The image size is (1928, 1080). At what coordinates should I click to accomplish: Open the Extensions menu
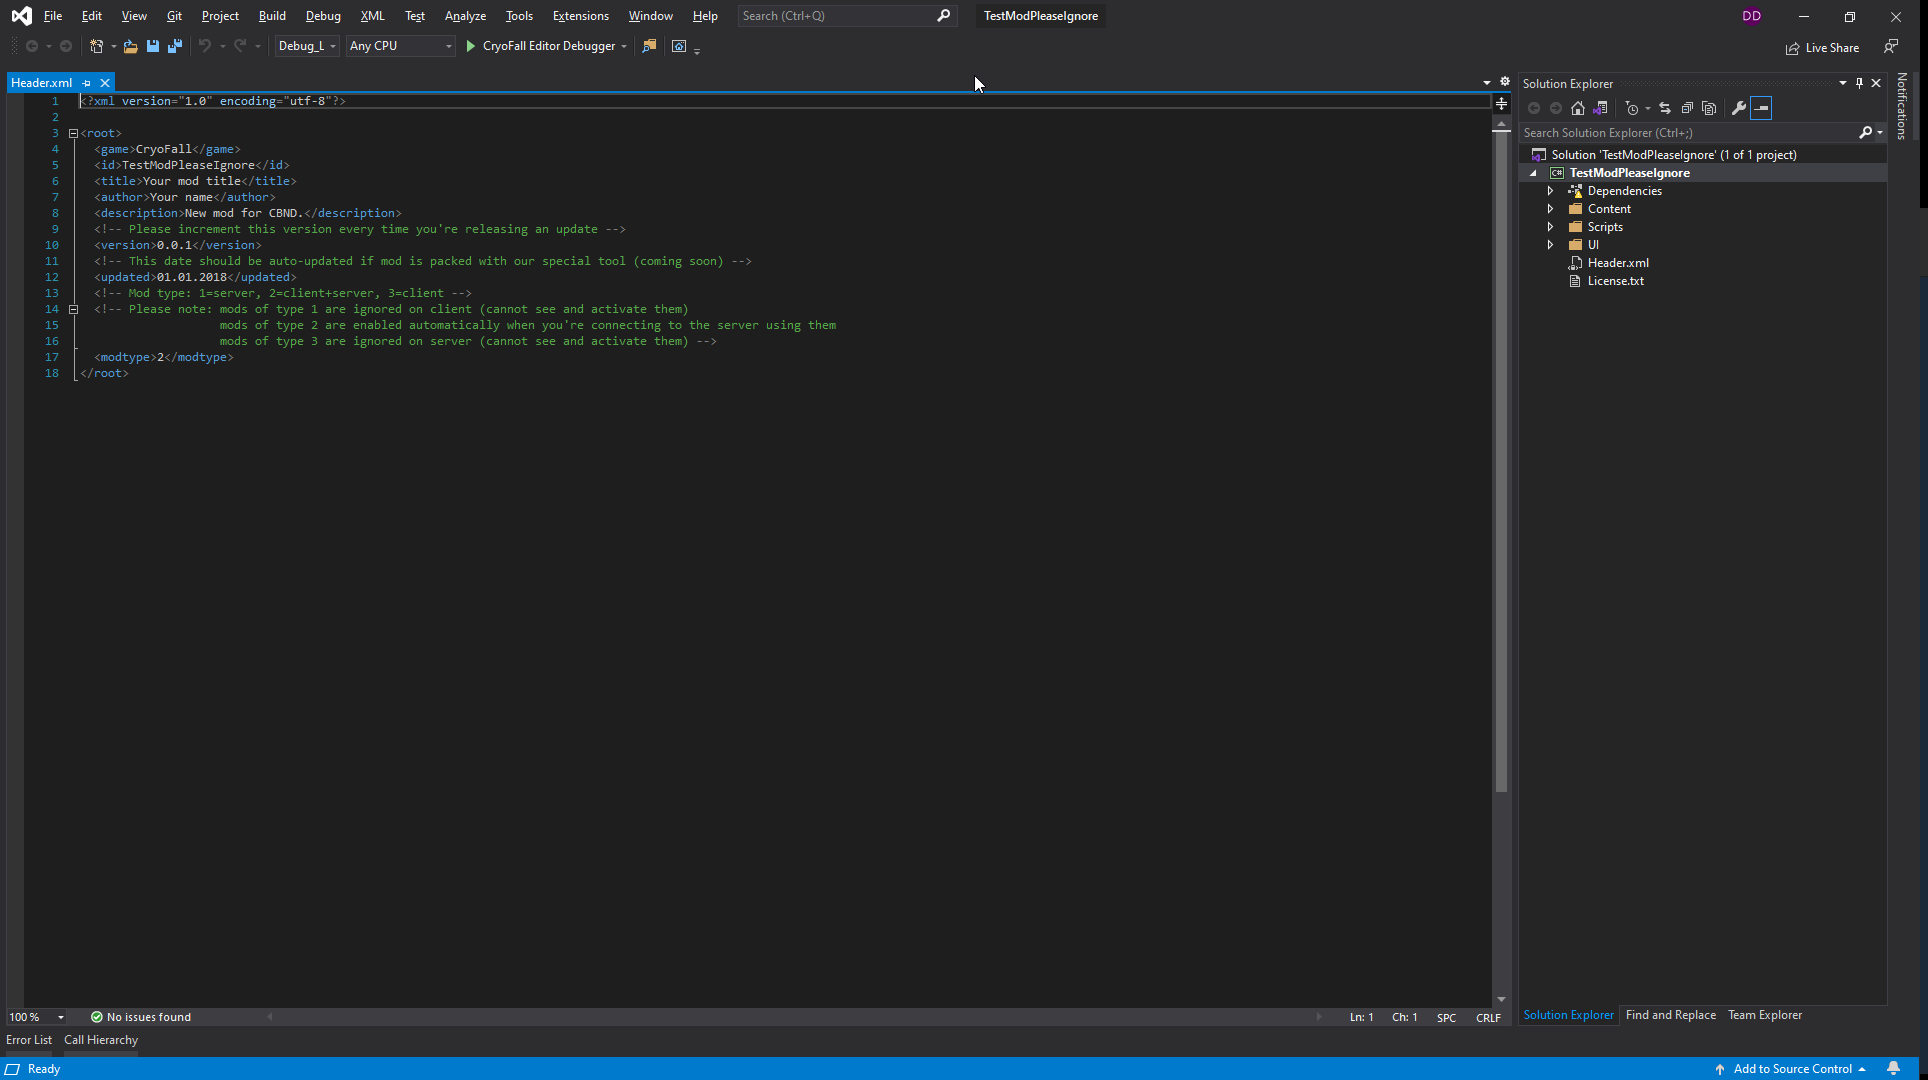click(580, 16)
